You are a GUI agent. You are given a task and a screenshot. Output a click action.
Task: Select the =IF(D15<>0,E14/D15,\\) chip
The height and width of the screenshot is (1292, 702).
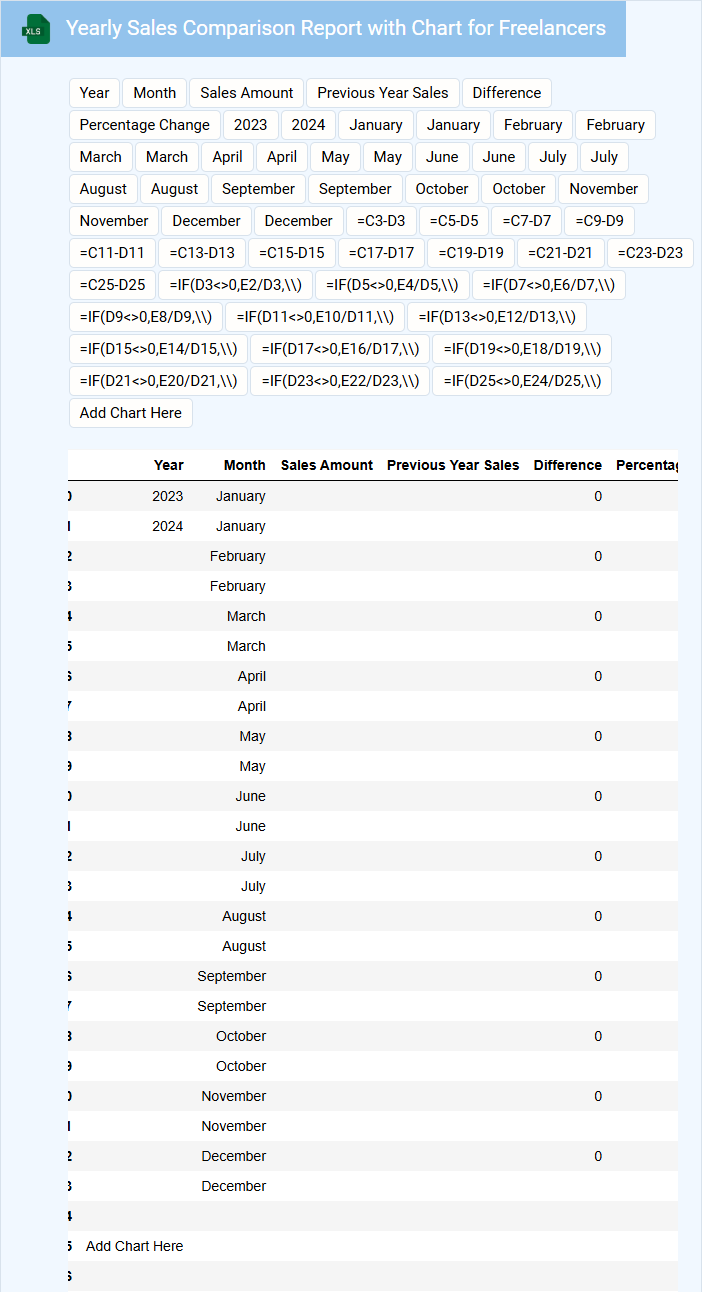(x=159, y=349)
